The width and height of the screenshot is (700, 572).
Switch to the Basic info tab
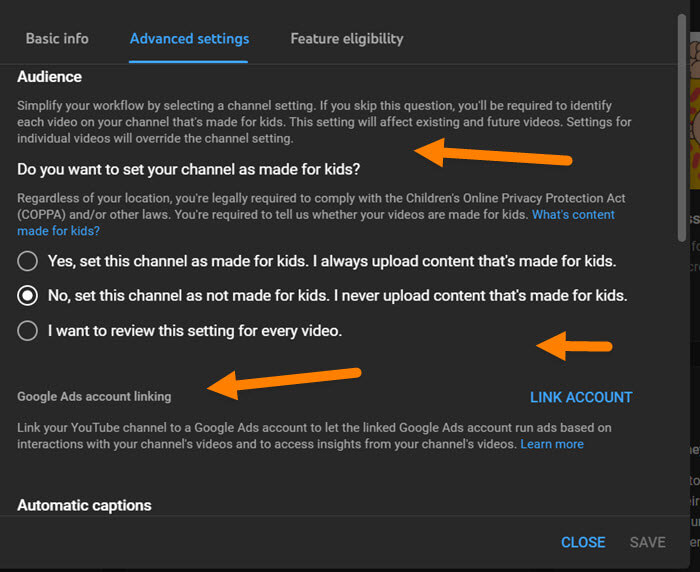point(57,39)
